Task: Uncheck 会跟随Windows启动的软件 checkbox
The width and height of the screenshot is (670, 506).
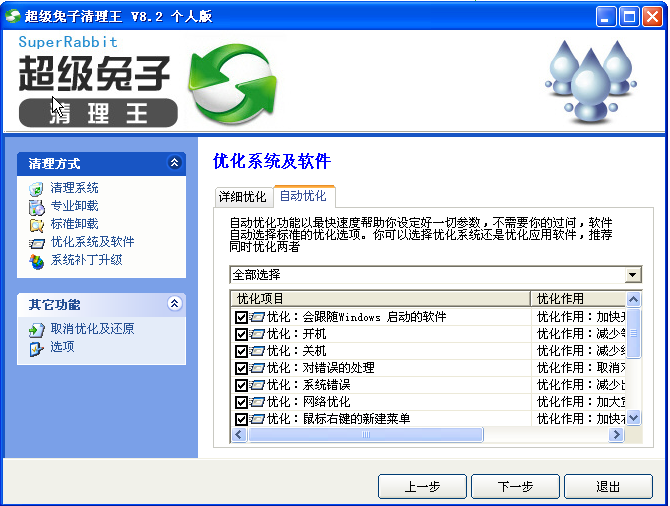Action: point(241,317)
